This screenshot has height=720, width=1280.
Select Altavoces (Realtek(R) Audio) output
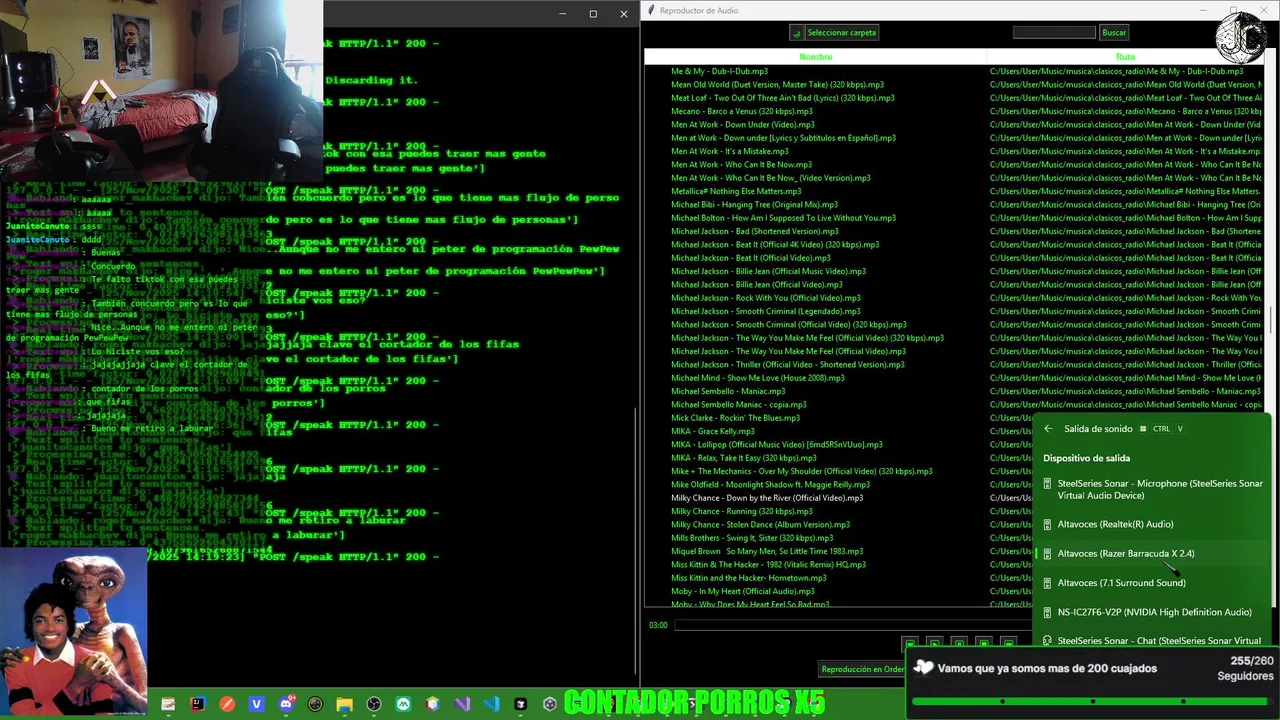click(x=1152, y=524)
